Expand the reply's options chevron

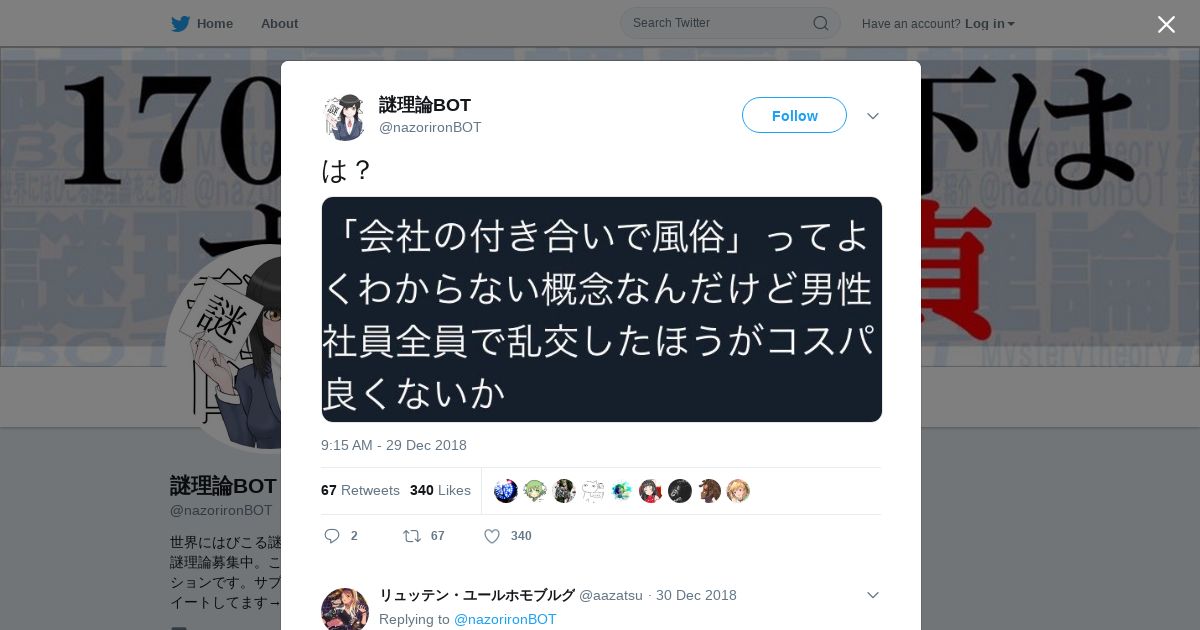point(873,595)
